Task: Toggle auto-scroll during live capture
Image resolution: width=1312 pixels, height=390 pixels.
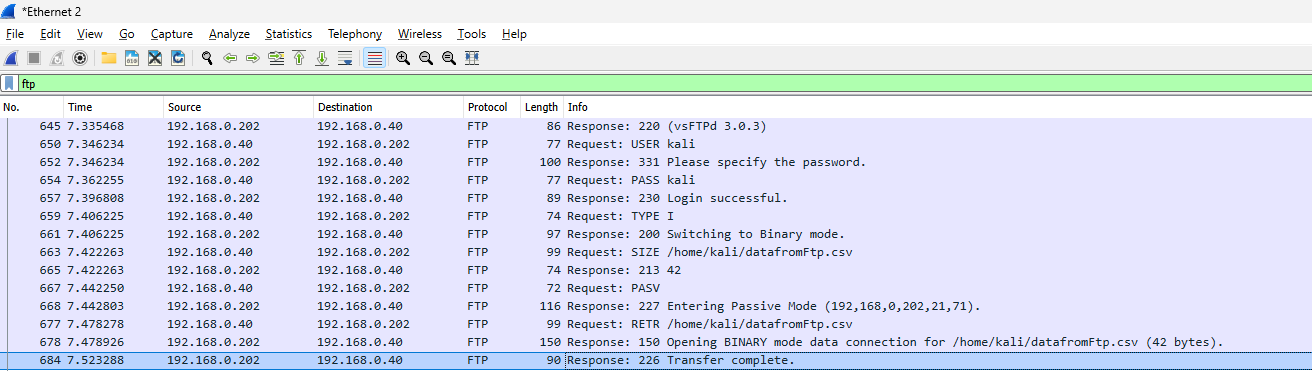Action: tap(345, 58)
